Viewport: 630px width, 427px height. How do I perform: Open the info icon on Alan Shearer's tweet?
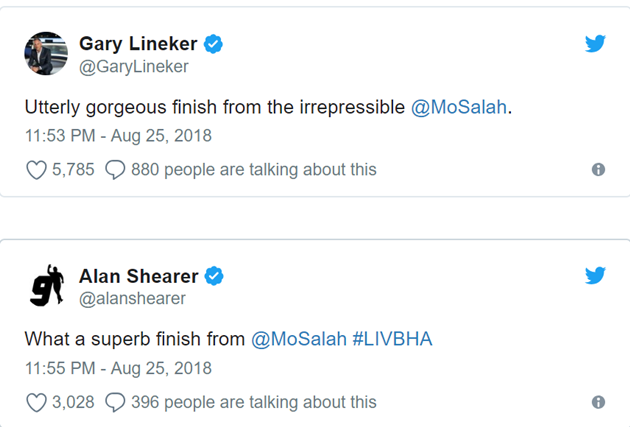(598, 402)
